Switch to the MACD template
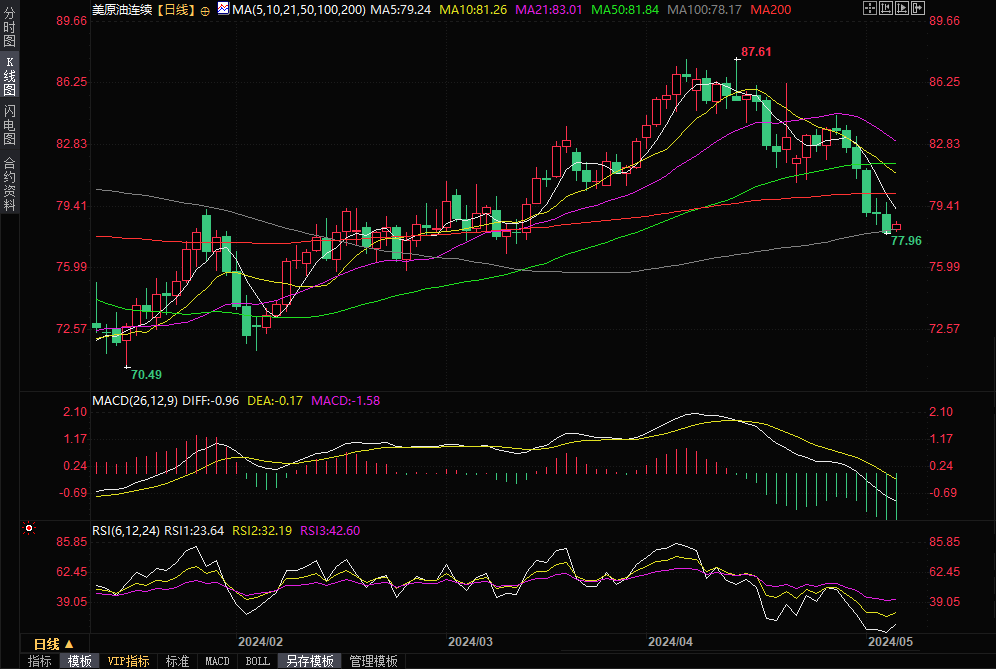Viewport: 996px width, 669px height. tap(217, 661)
